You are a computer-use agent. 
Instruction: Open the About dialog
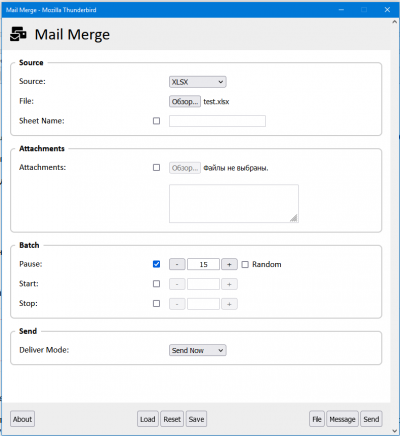[22, 419]
